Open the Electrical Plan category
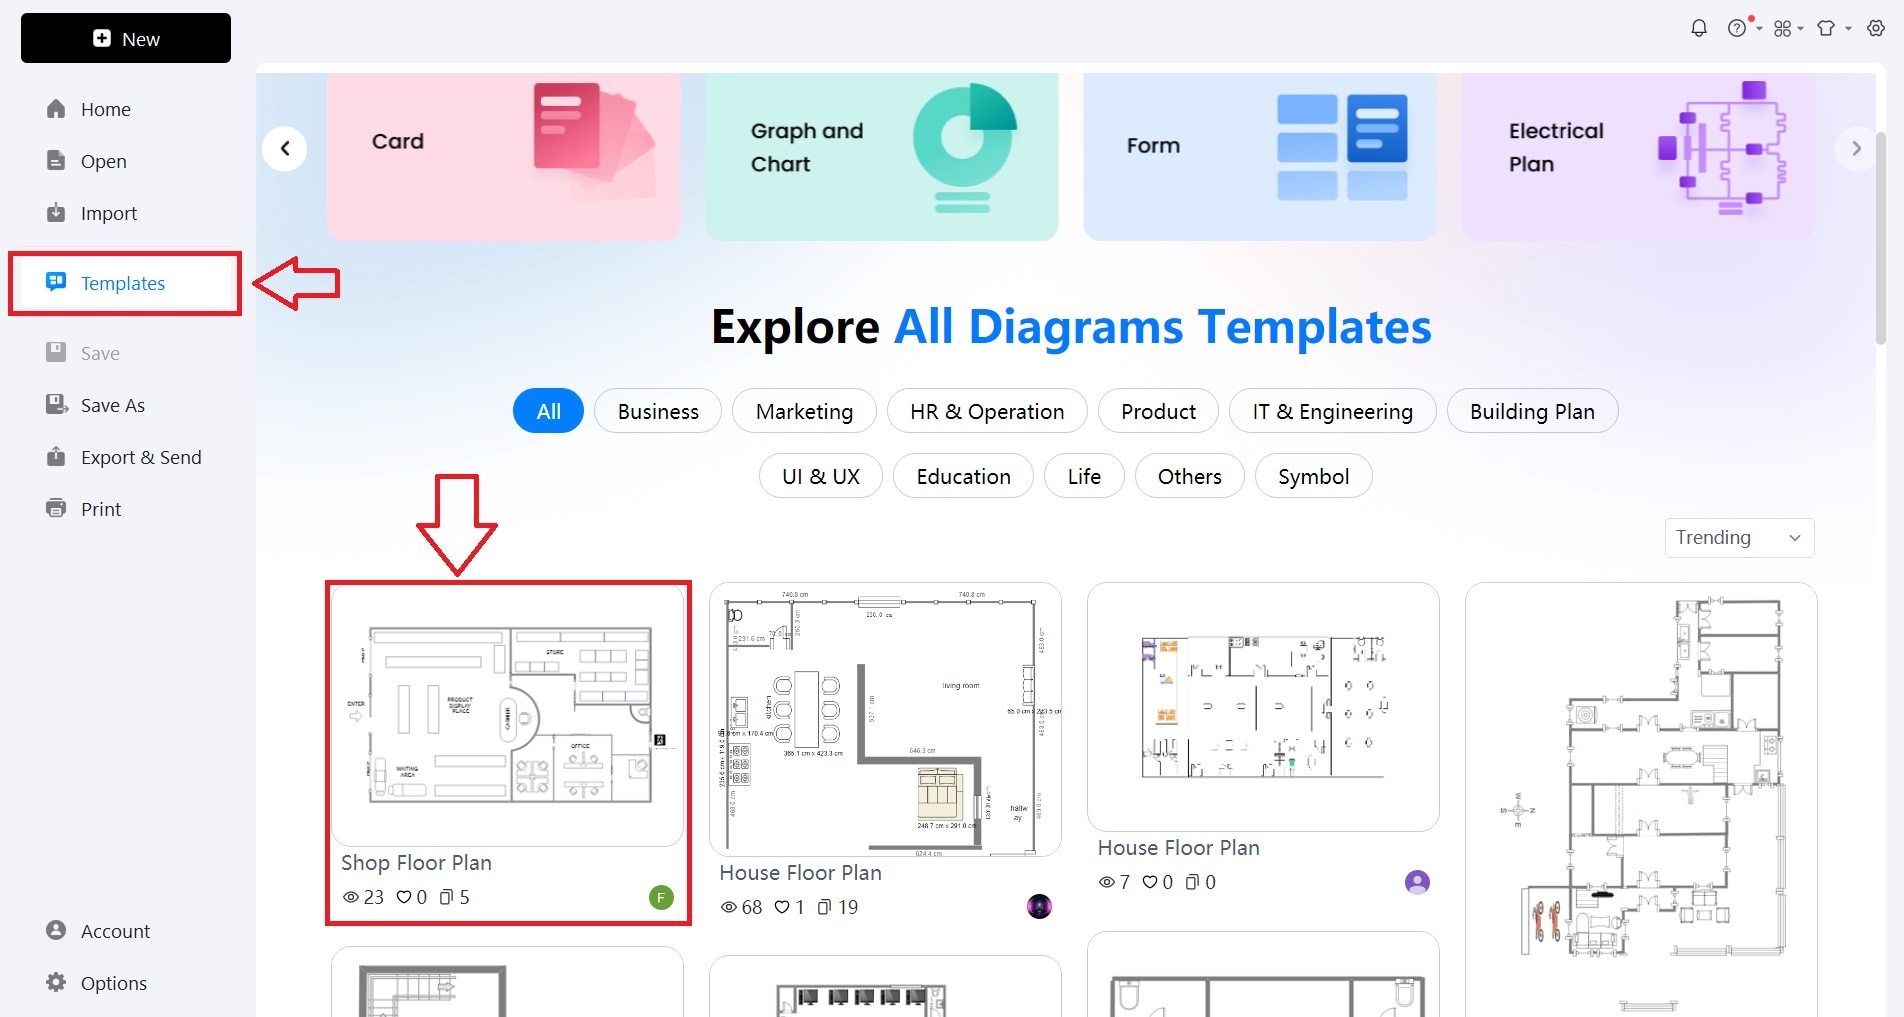1904x1017 pixels. (x=1638, y=156)
